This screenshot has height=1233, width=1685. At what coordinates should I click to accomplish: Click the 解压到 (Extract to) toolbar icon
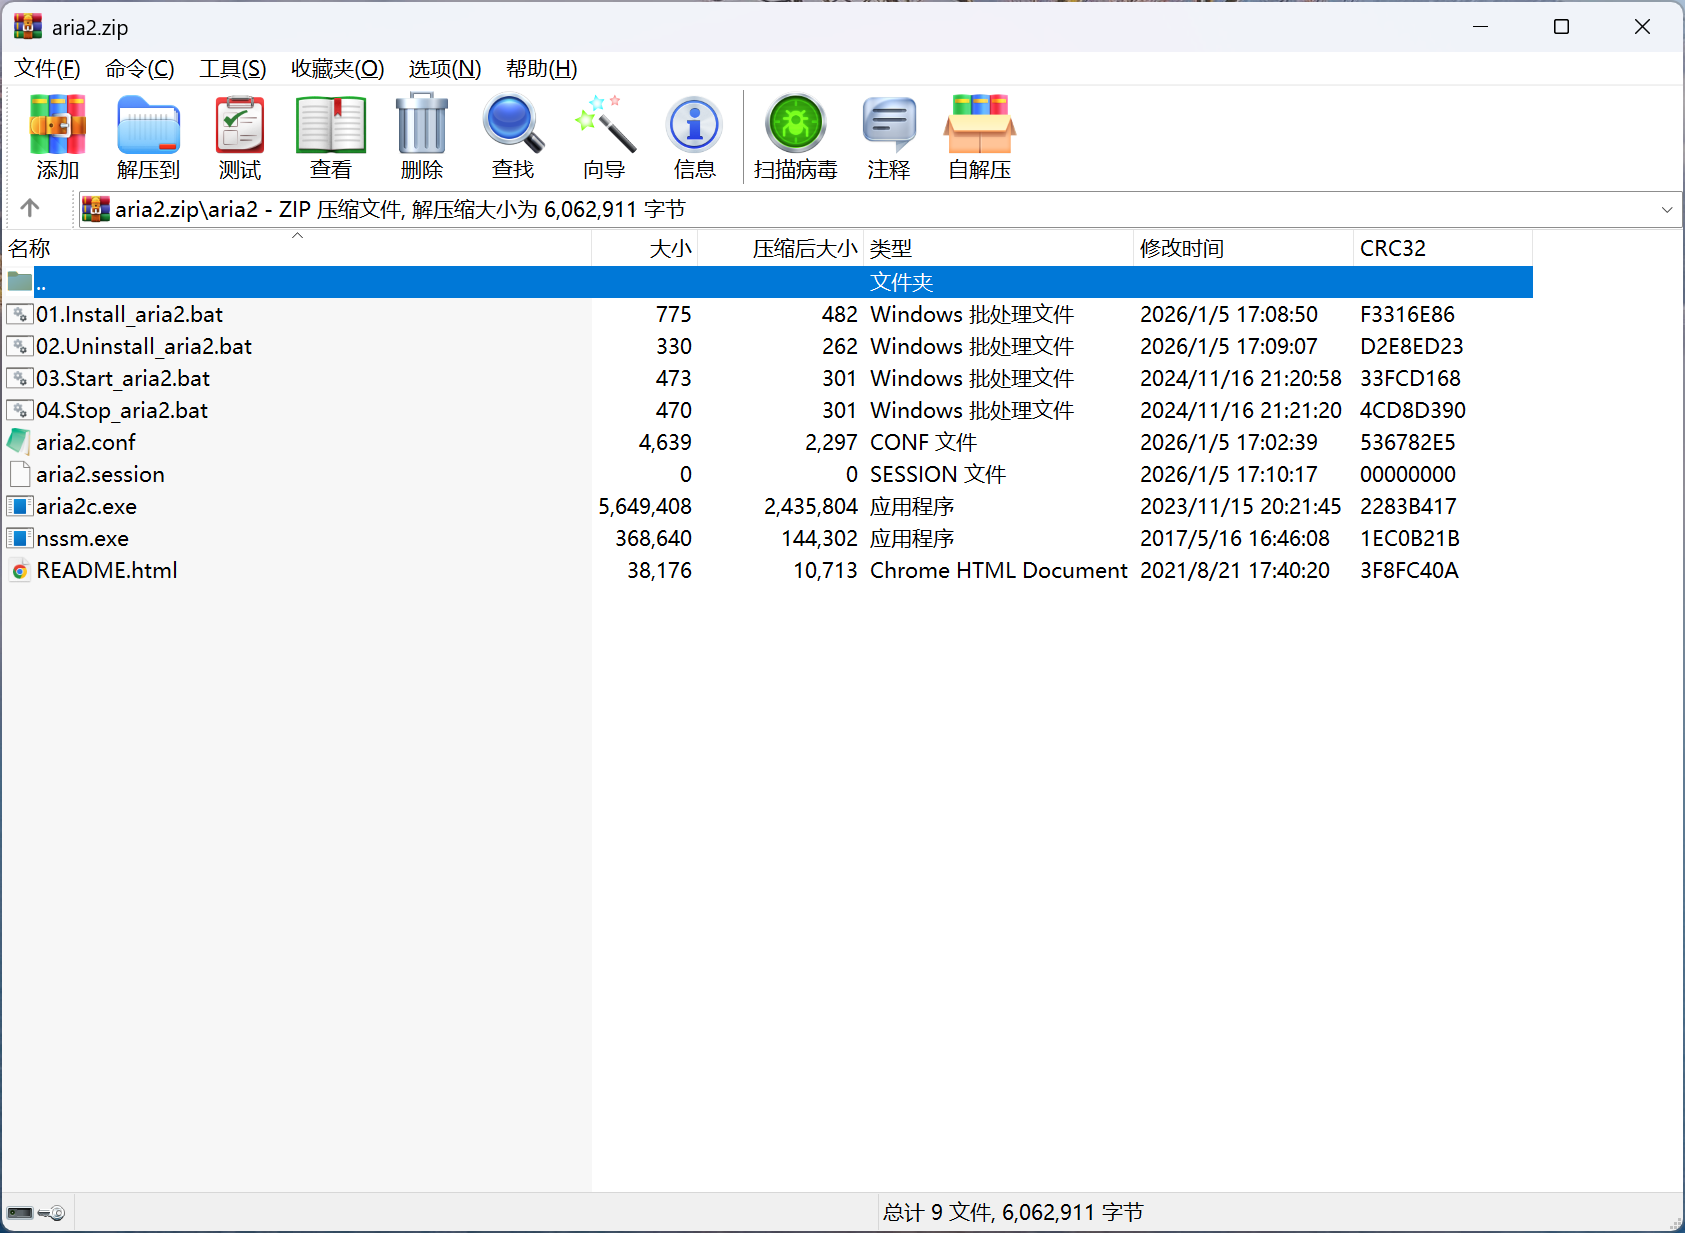pos(148,124)
